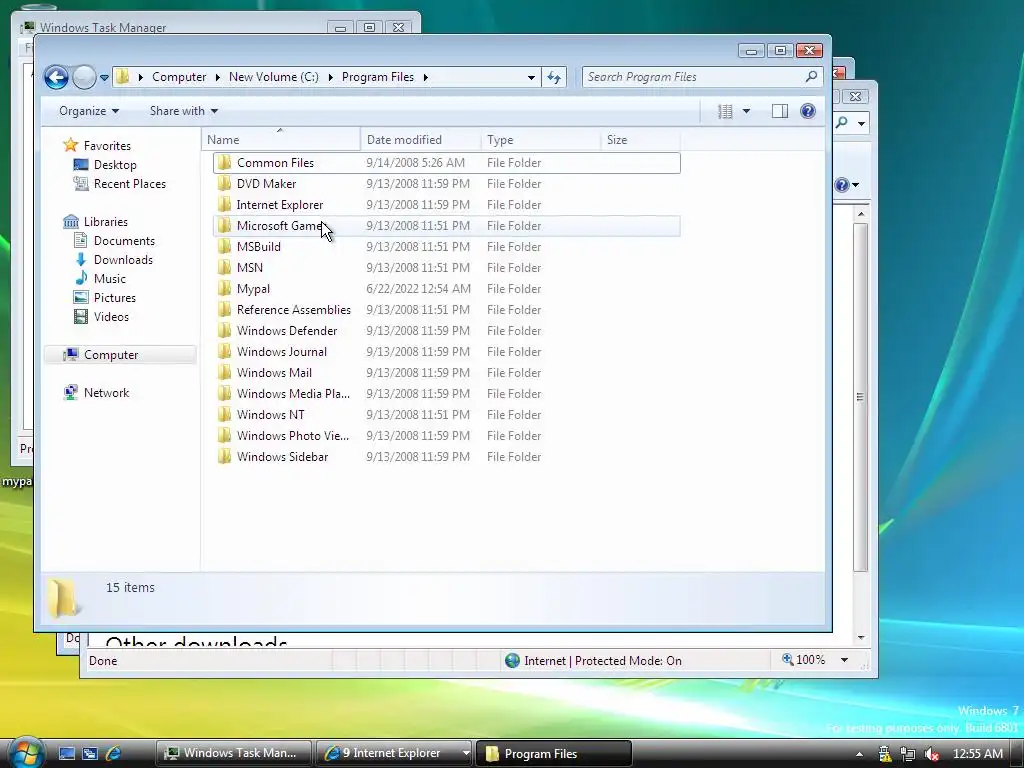Screen dimensions: 1024x768
Task: Select Computer in navigation pane
Action: tap(120, 355)
